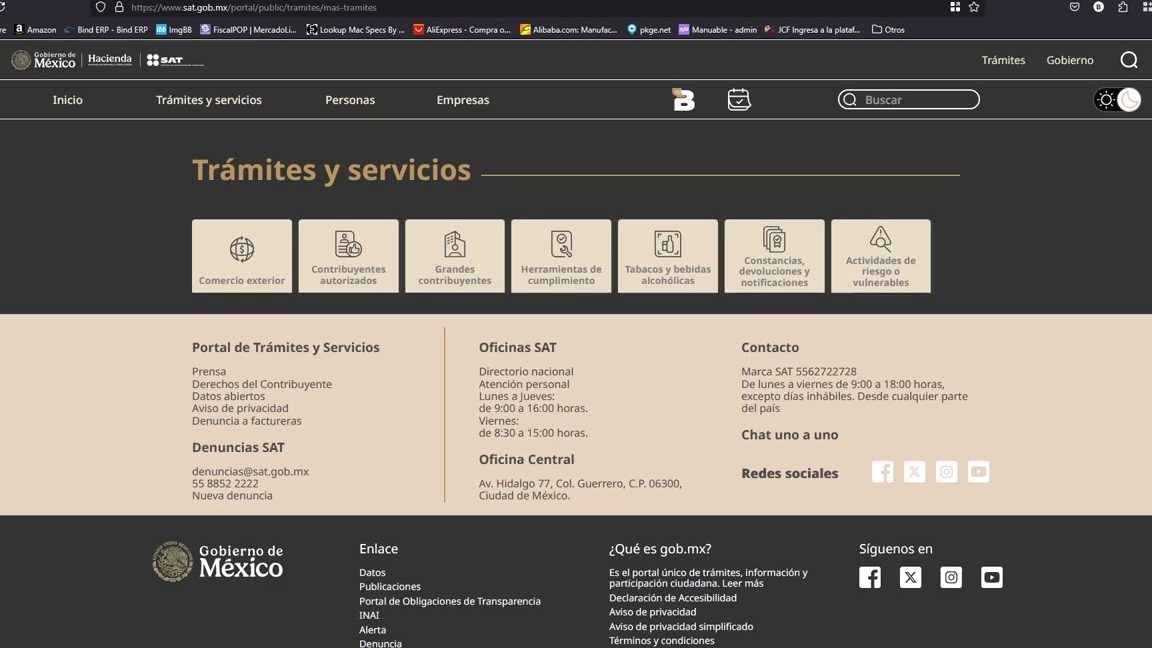This screenshot has width=1152, height=648.
Task: Expand the Personas navigation menu
Action: click(350, 100)
